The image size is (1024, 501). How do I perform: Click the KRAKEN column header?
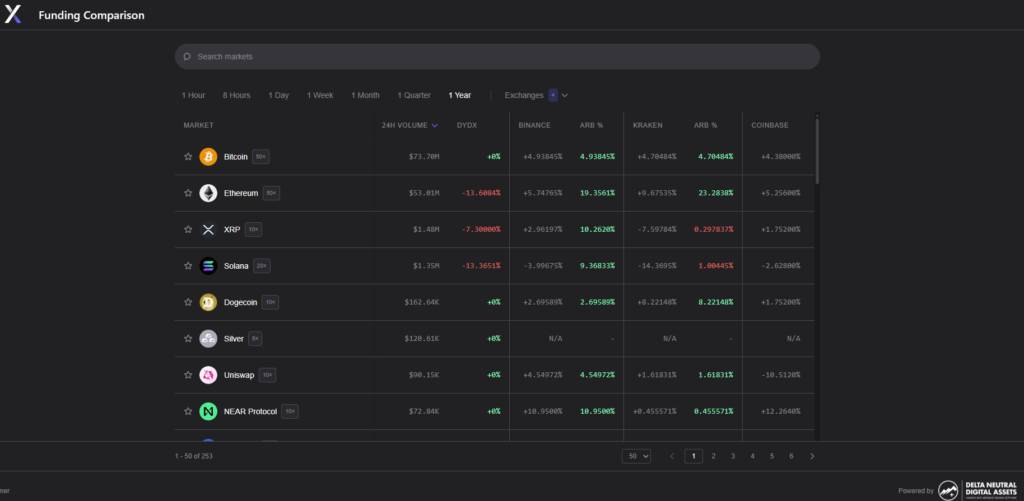648,125
